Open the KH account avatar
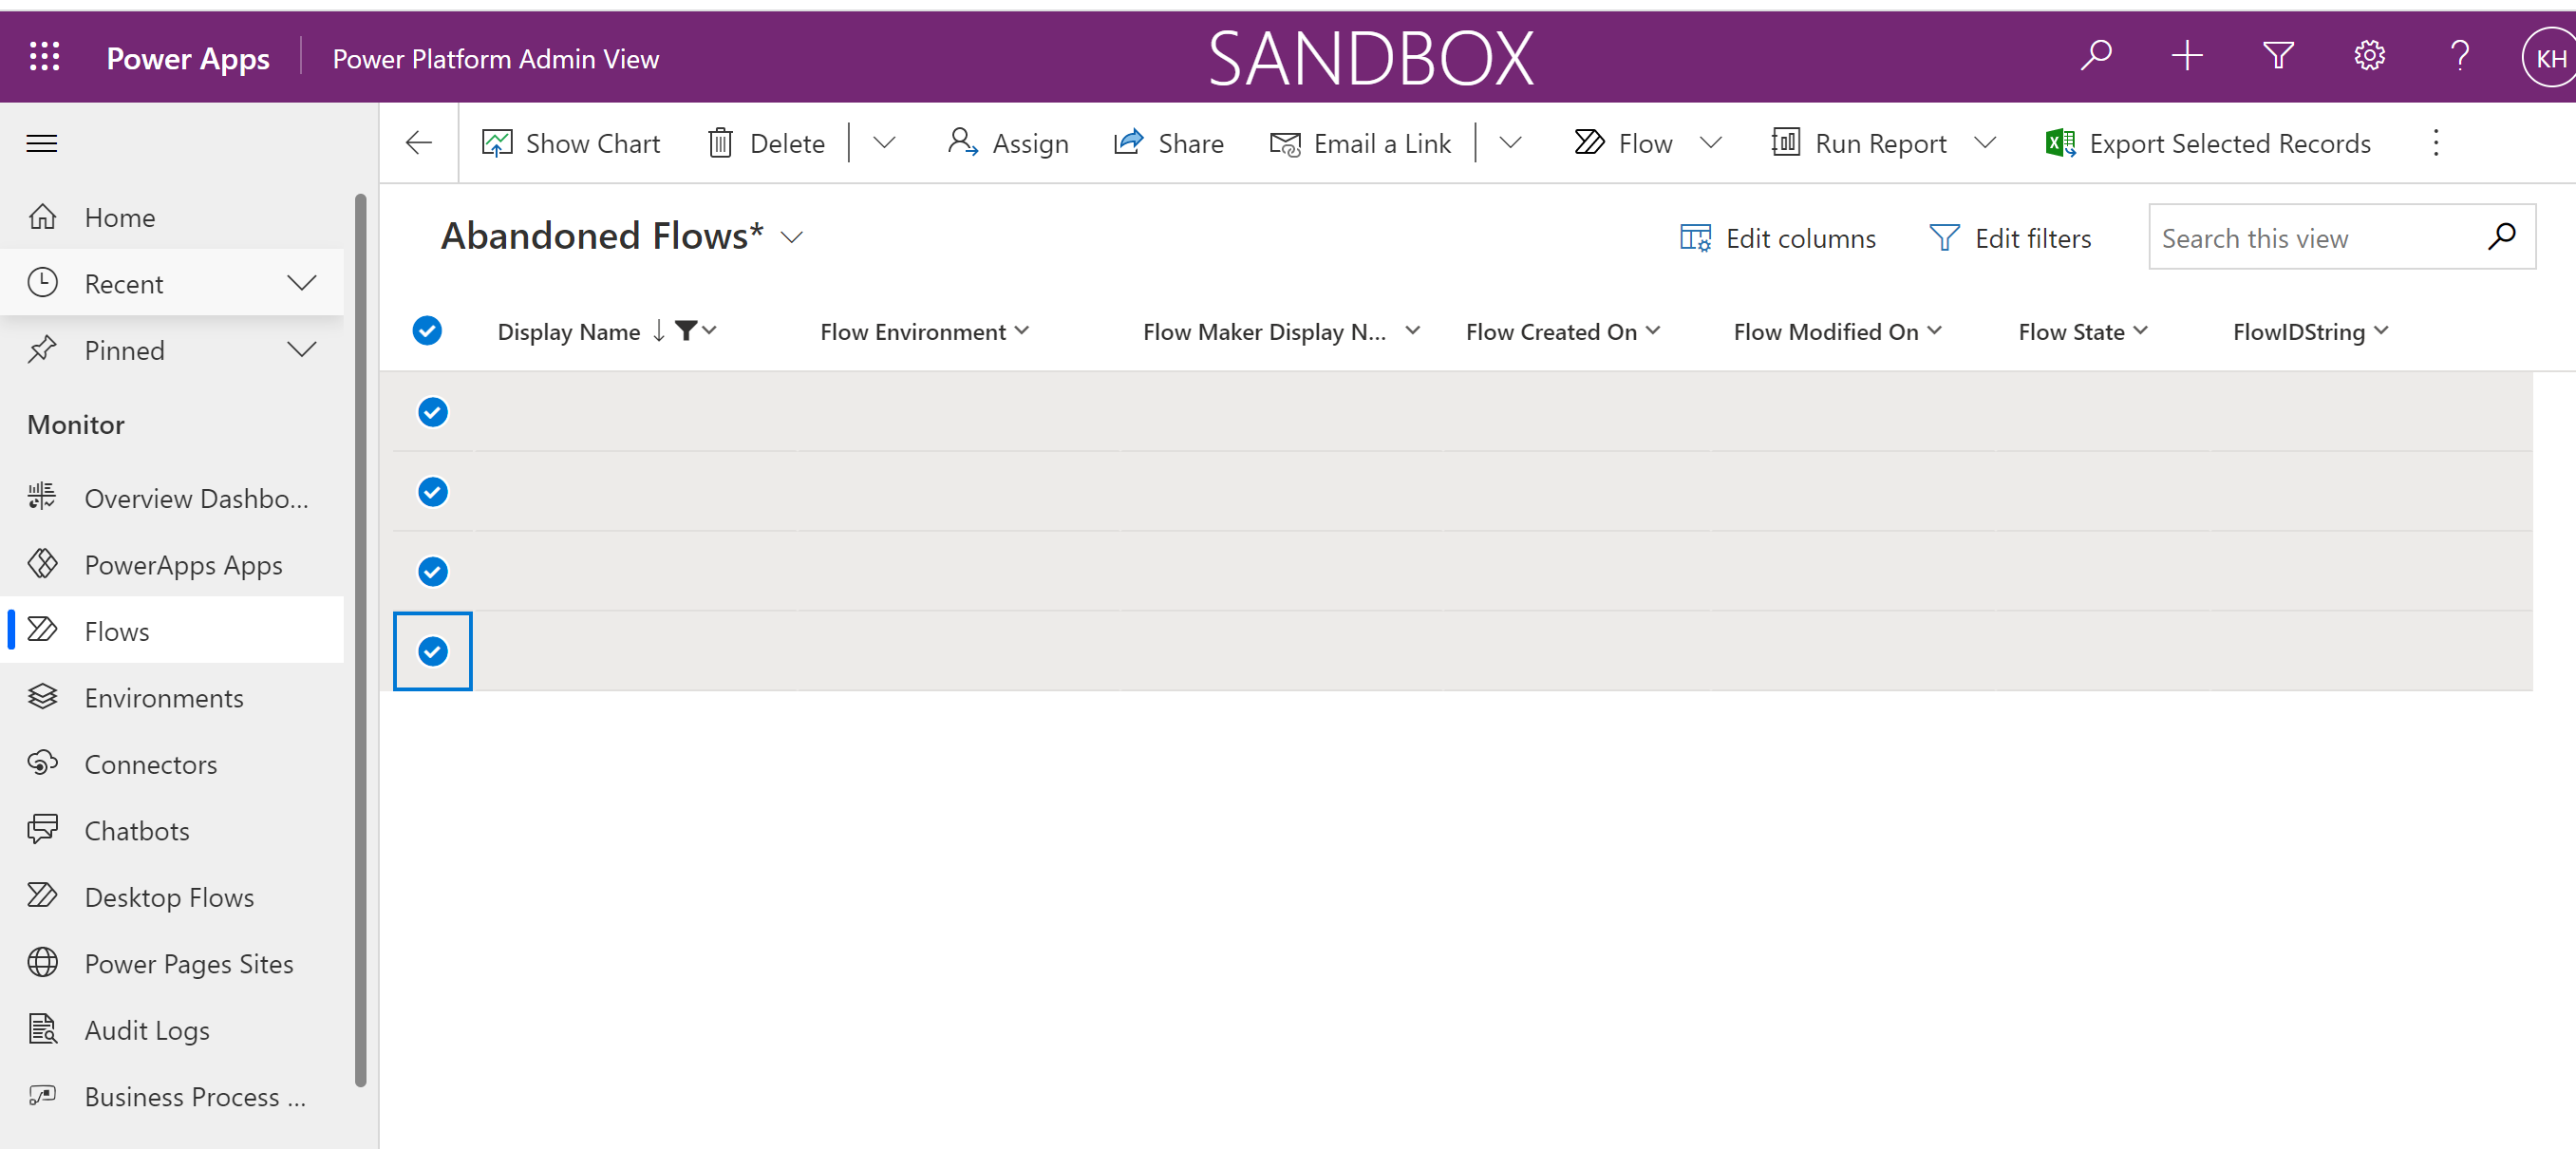 [x=2549, y=58]
